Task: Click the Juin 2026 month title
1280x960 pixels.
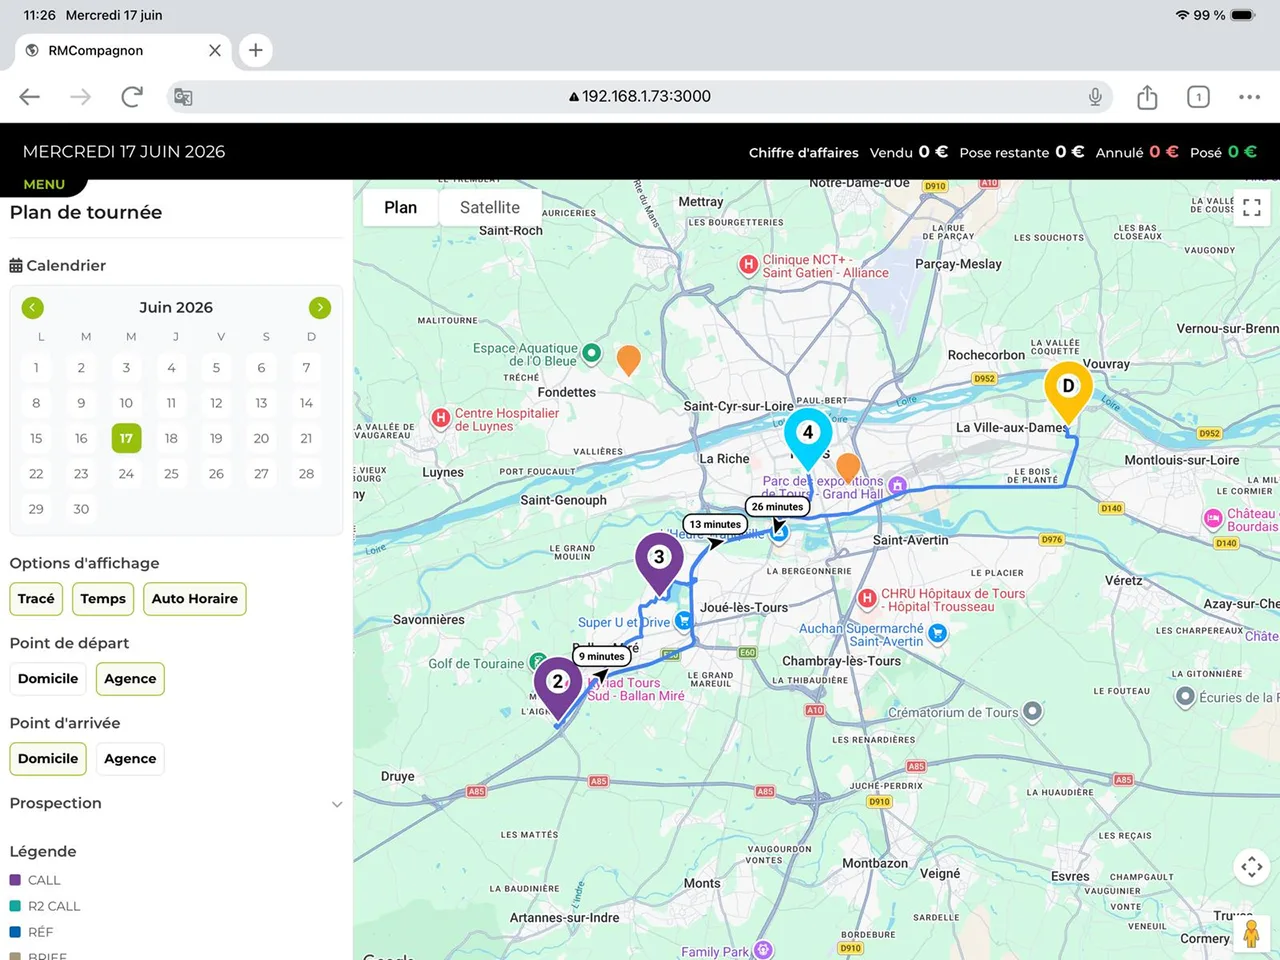Action: [176, 307]
